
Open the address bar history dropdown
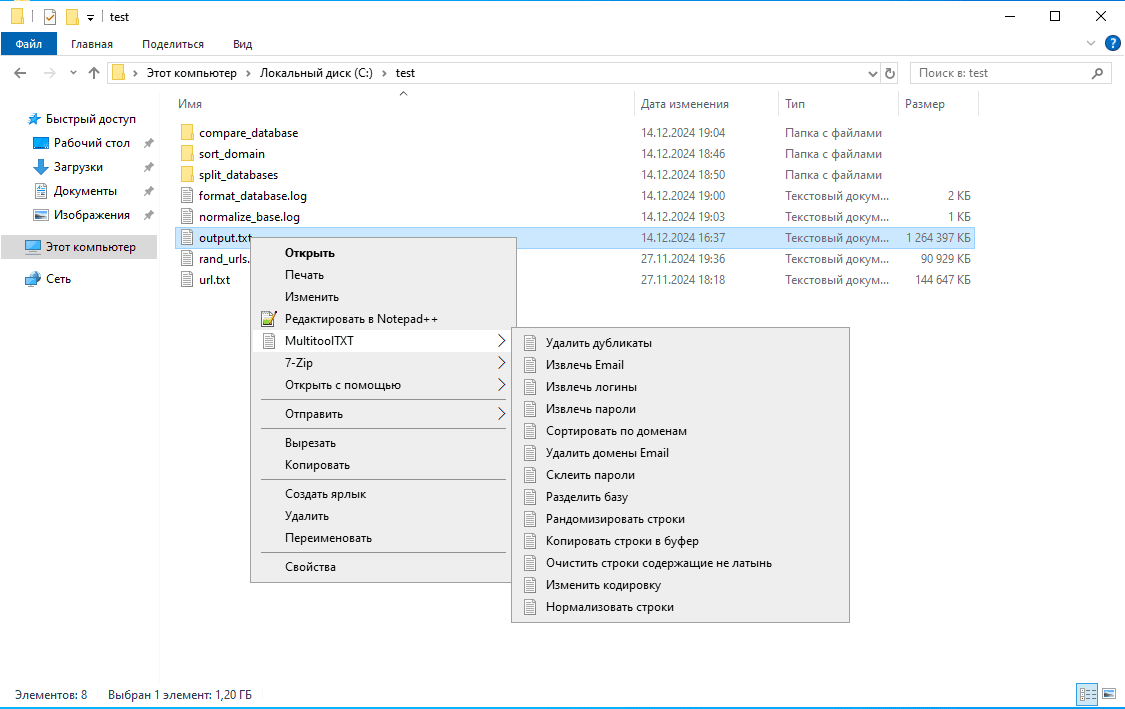tap(873, 73)
